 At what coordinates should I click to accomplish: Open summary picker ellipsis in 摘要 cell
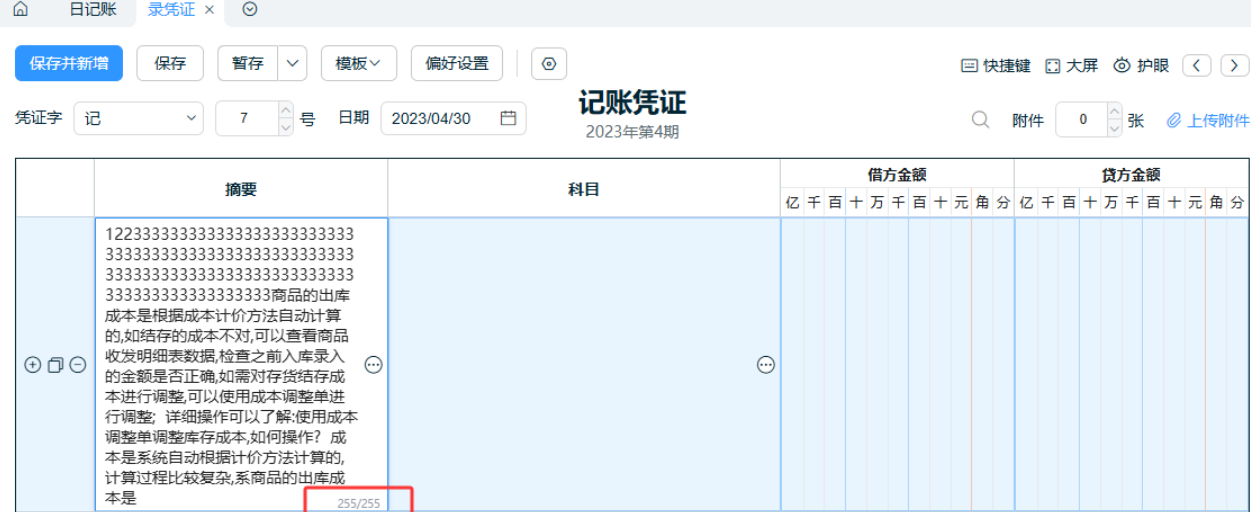pos(373,365)
